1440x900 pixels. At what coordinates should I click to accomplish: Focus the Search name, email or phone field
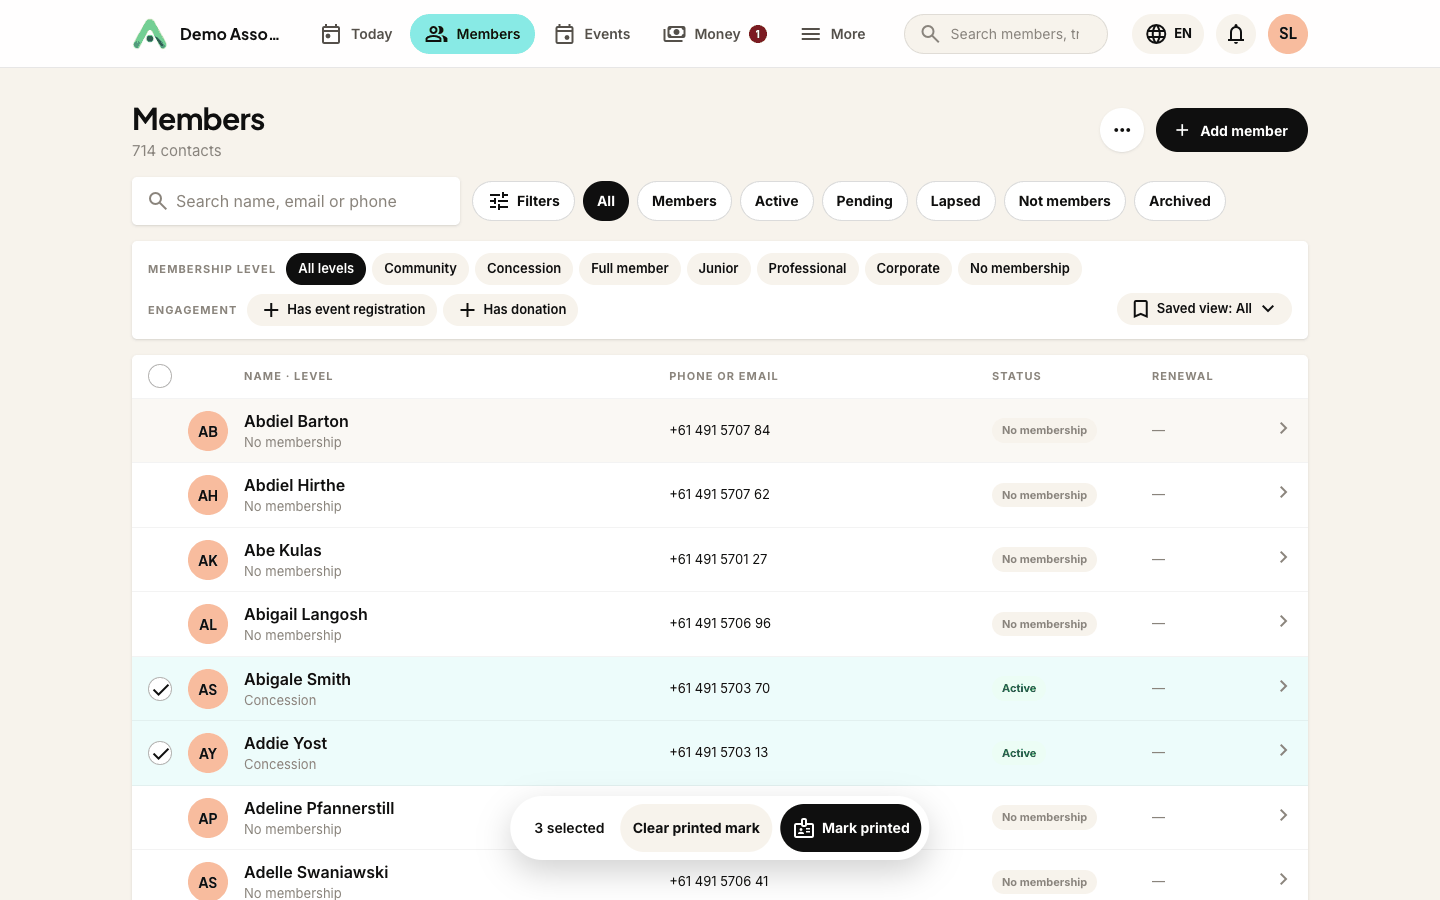[296, 201]
